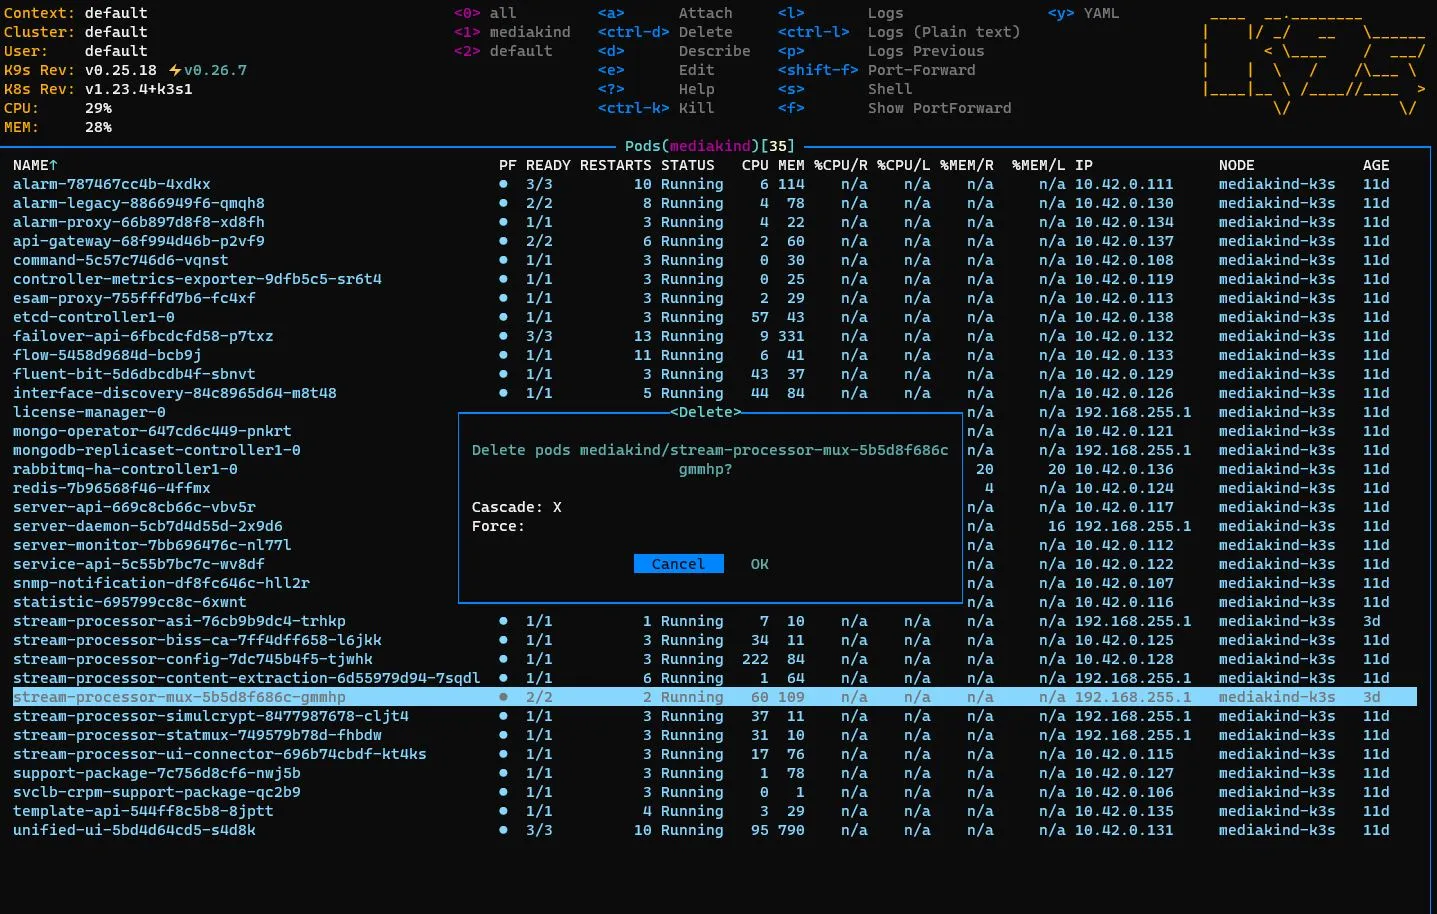Select pod failover-api-6fbcdcfd58-p7txz
1437x914 pixels.
pos(143,336)
